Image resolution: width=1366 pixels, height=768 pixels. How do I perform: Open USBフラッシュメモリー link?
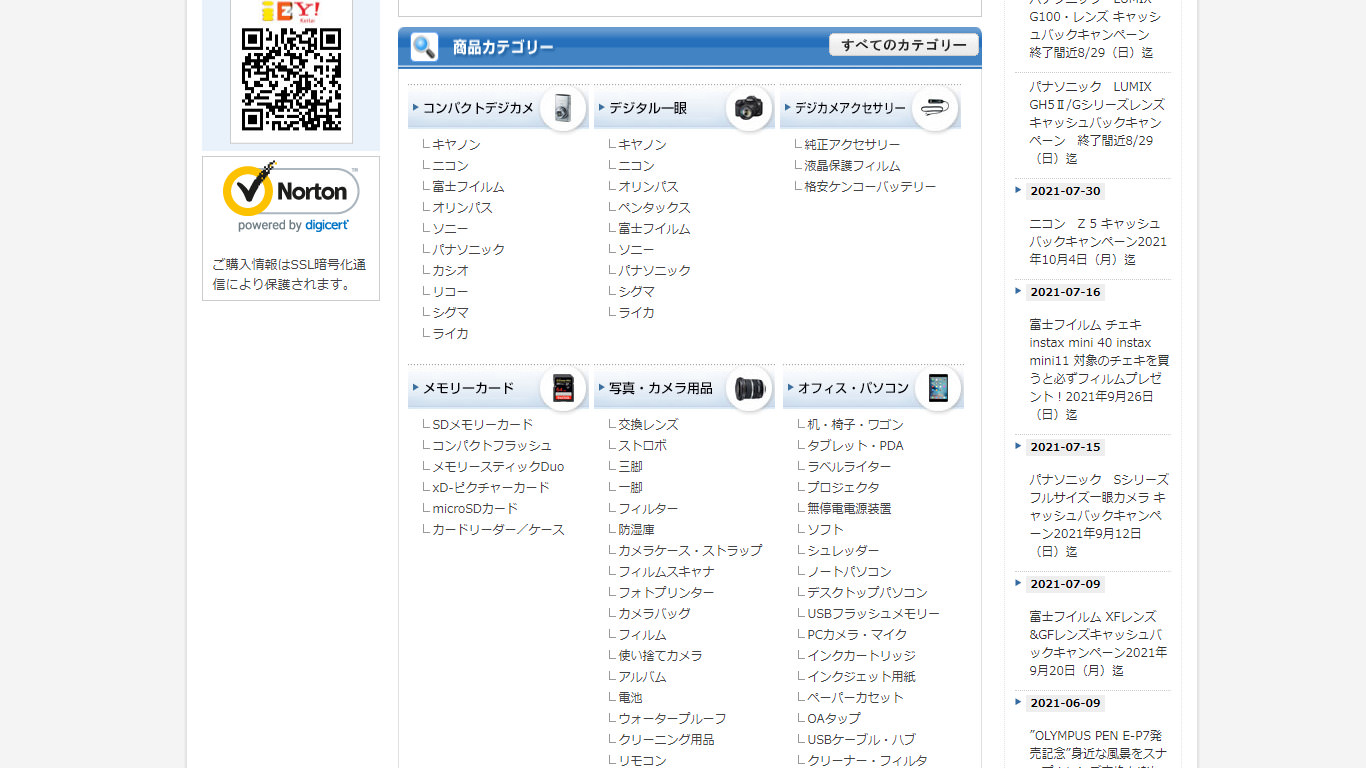[x=873, y=614]
